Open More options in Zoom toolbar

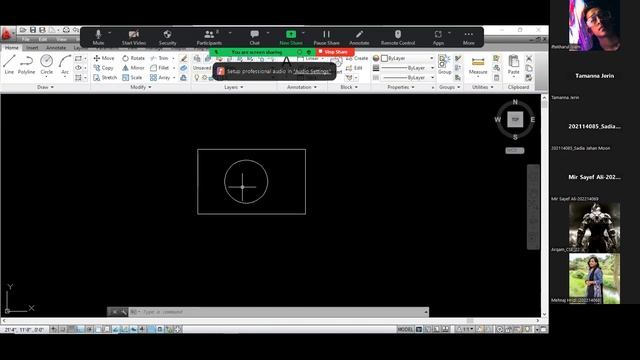[469, 37]
